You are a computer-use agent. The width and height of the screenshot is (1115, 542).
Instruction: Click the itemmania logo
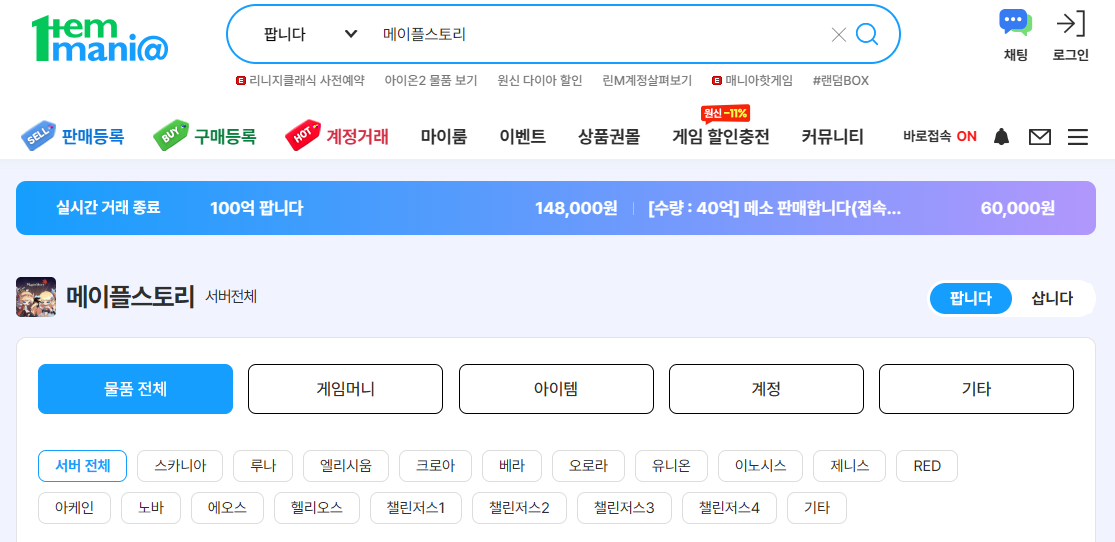point(100,38)
